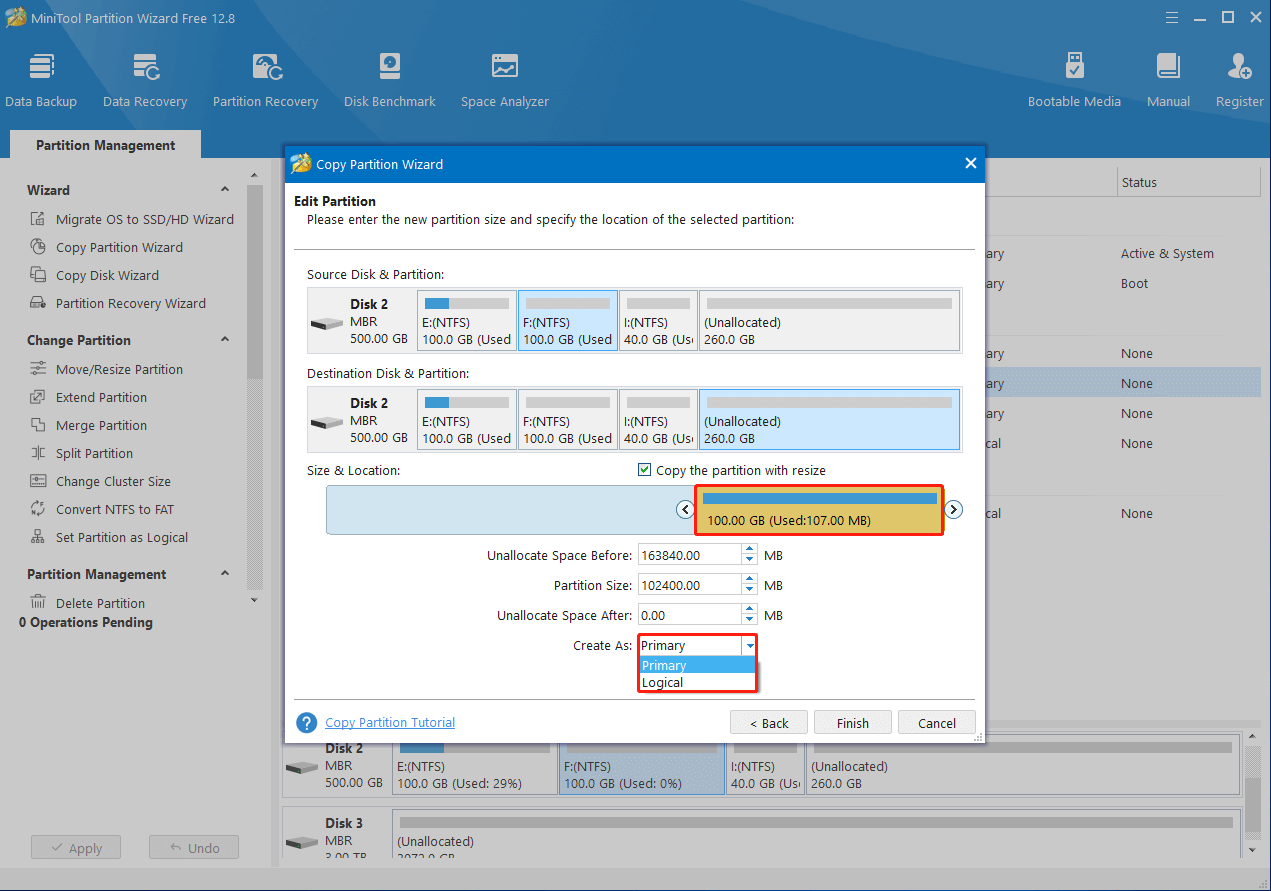Go back with the Back button
This screenshot has height=891, width=1271.
pyautogui.click(x=767, y=723)
